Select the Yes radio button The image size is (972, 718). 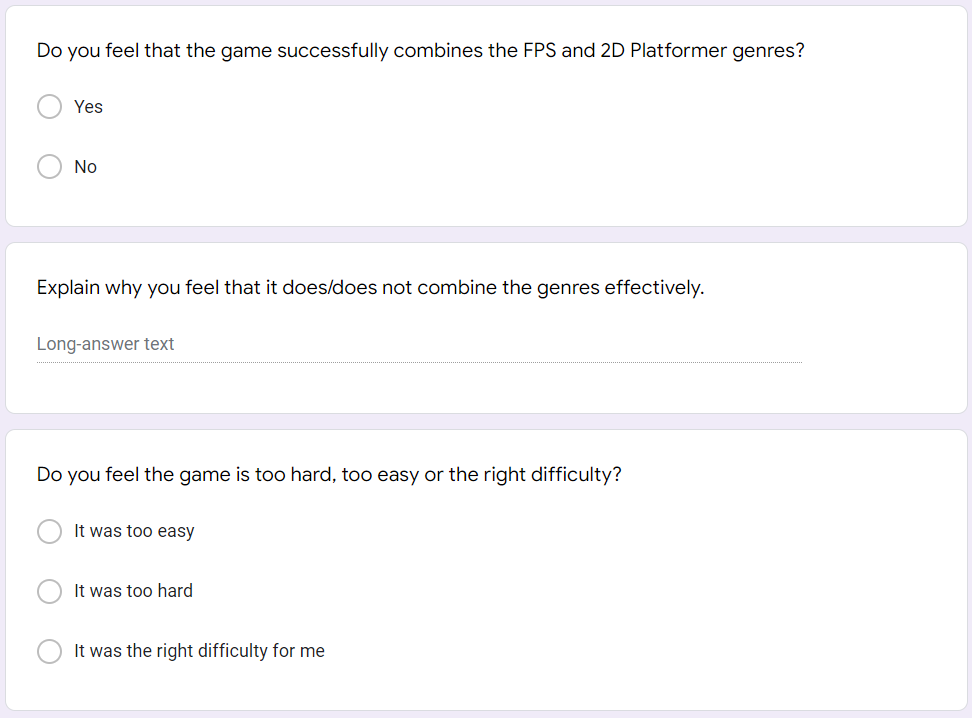click(50, 107)
